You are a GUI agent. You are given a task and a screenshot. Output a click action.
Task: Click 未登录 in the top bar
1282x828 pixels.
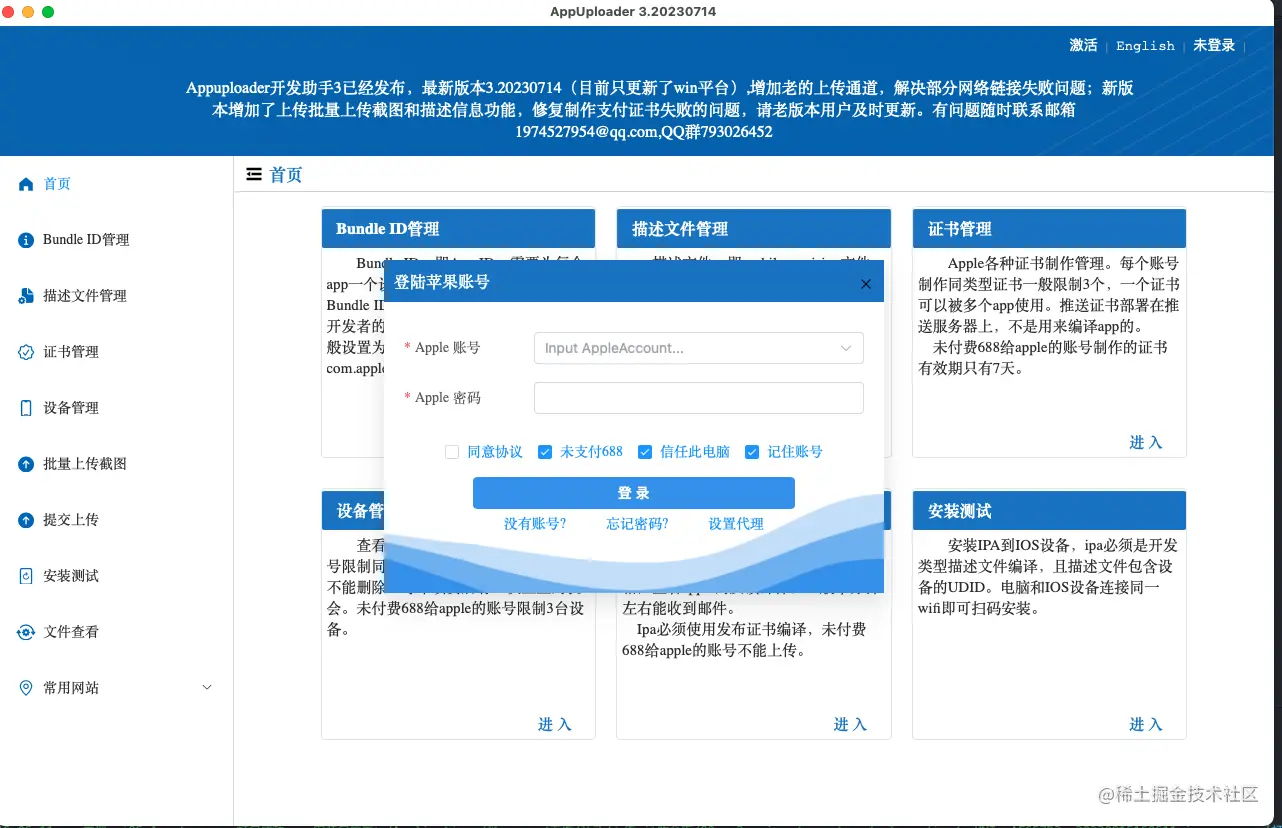tap(1214, 46)
